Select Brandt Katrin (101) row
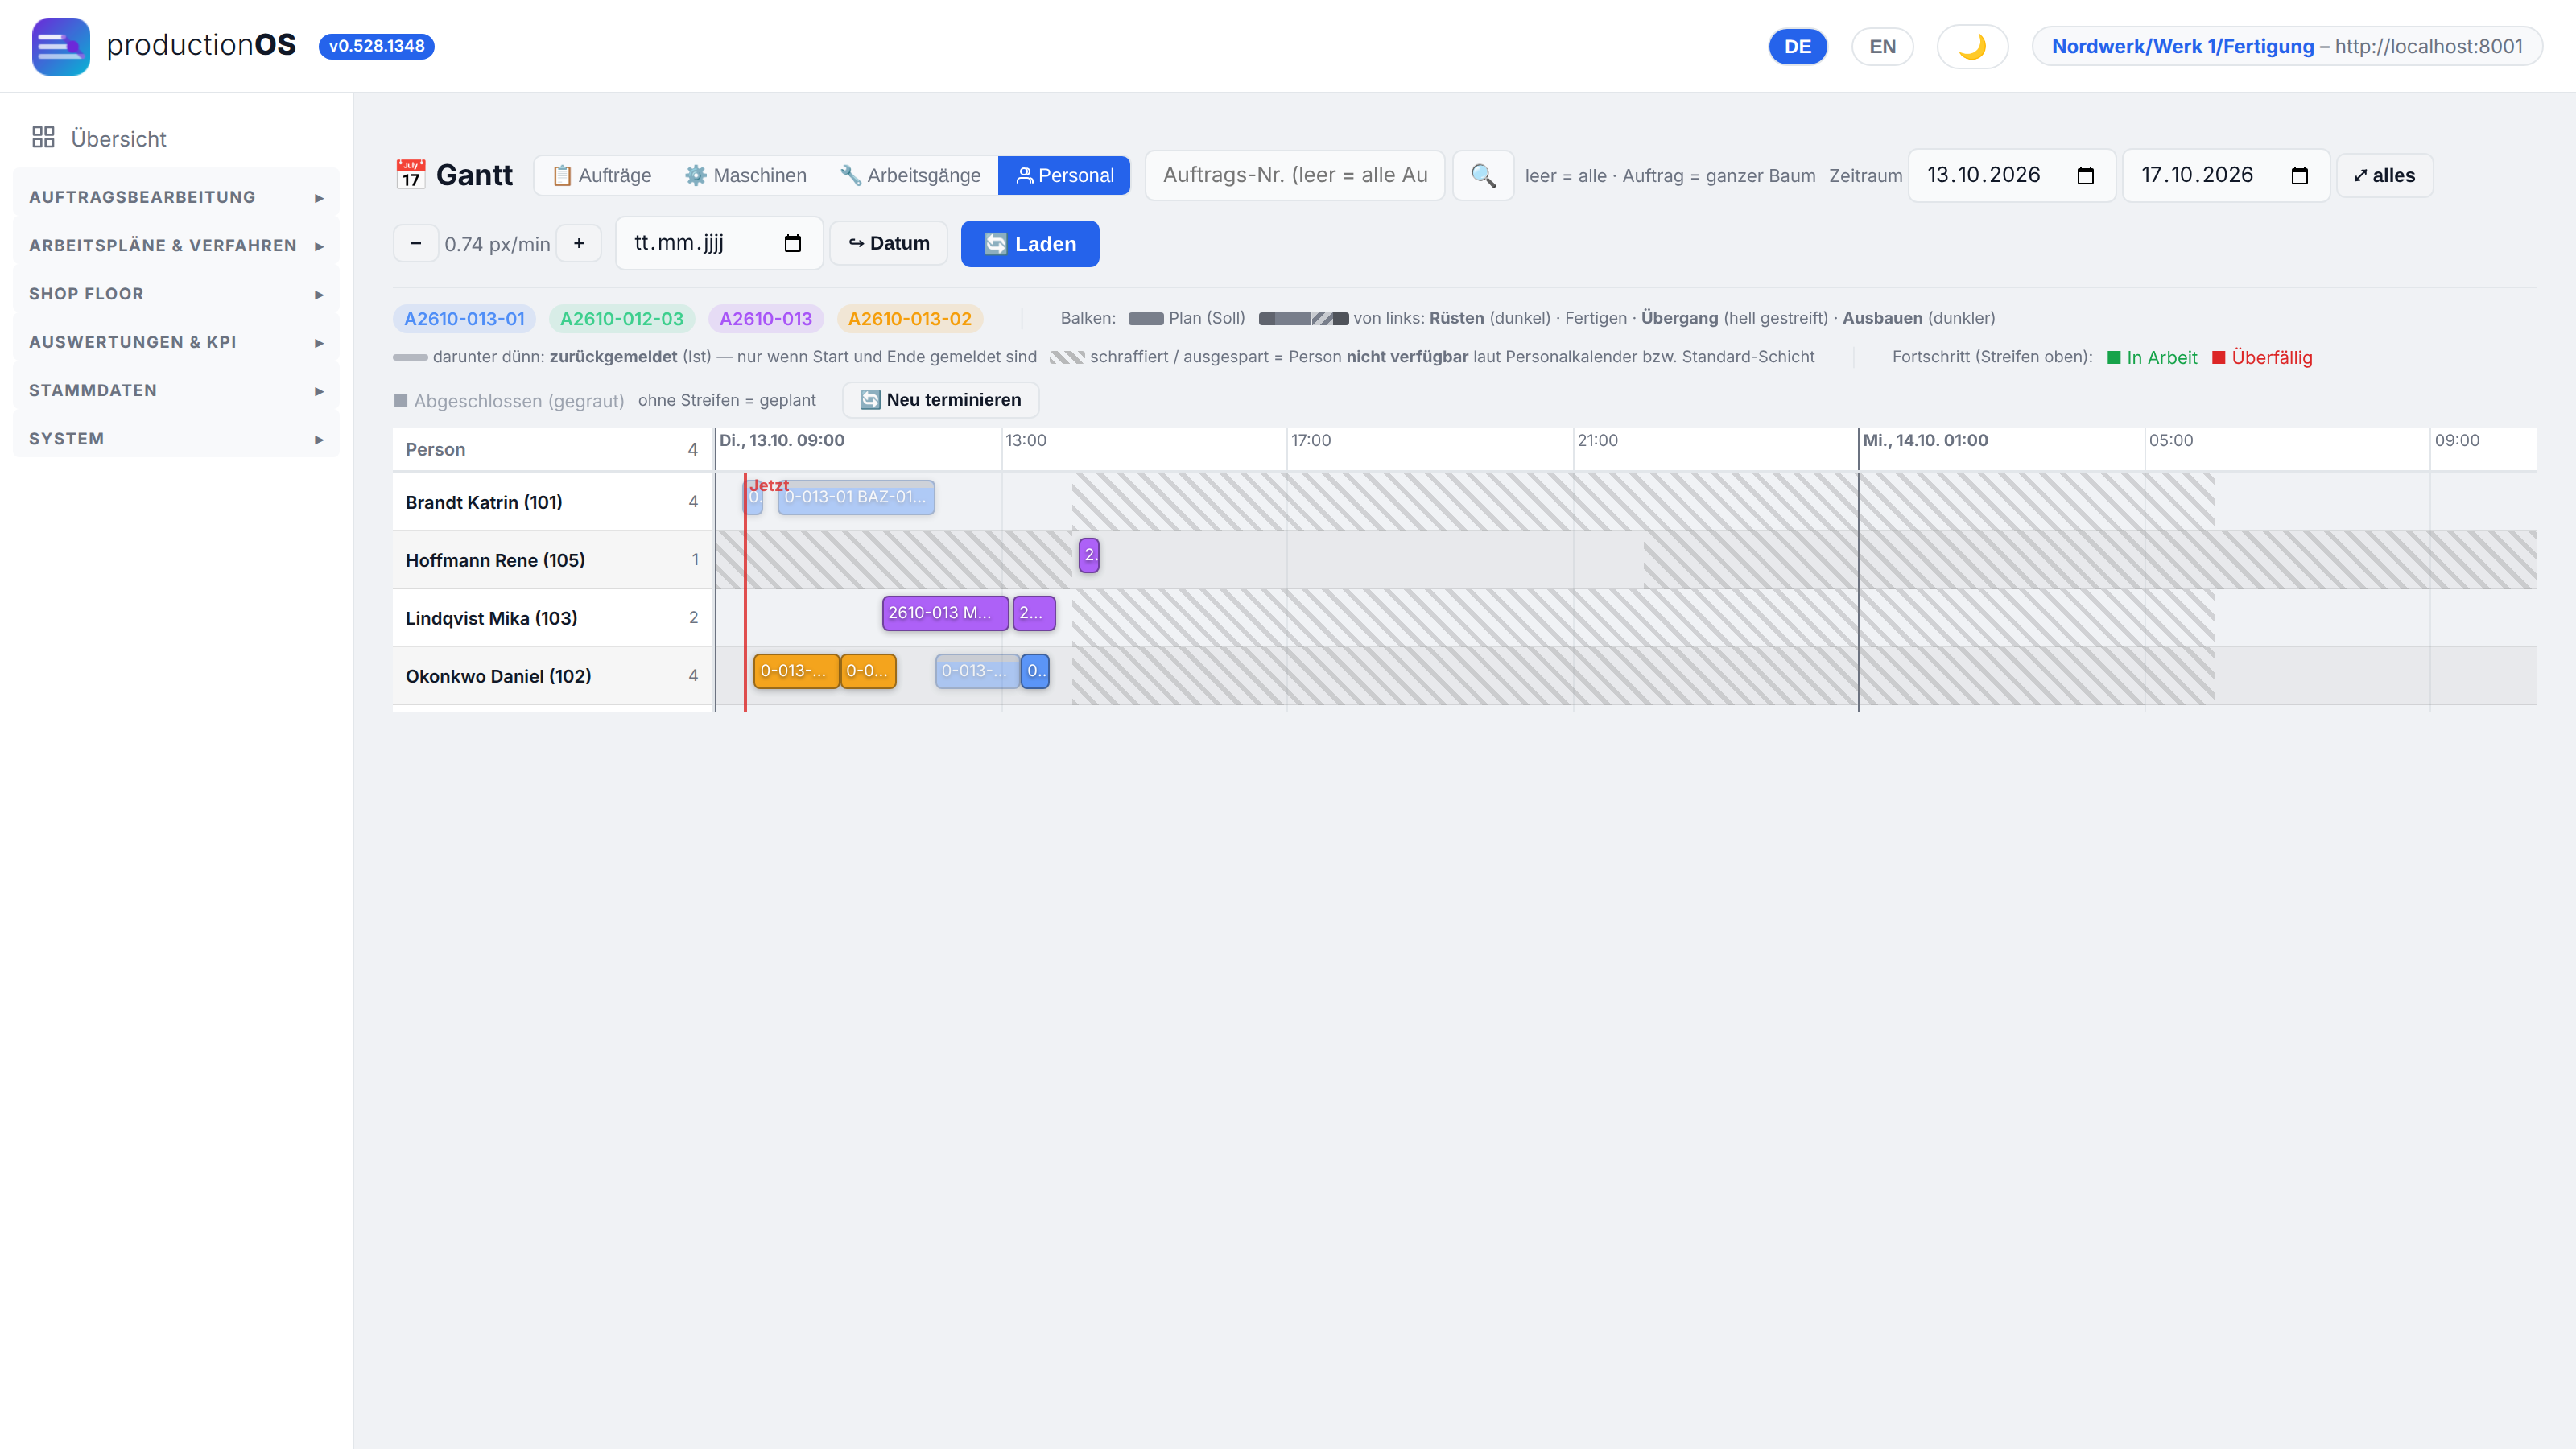Screen dimensions: 2576x1449 (x=552, y=502)
